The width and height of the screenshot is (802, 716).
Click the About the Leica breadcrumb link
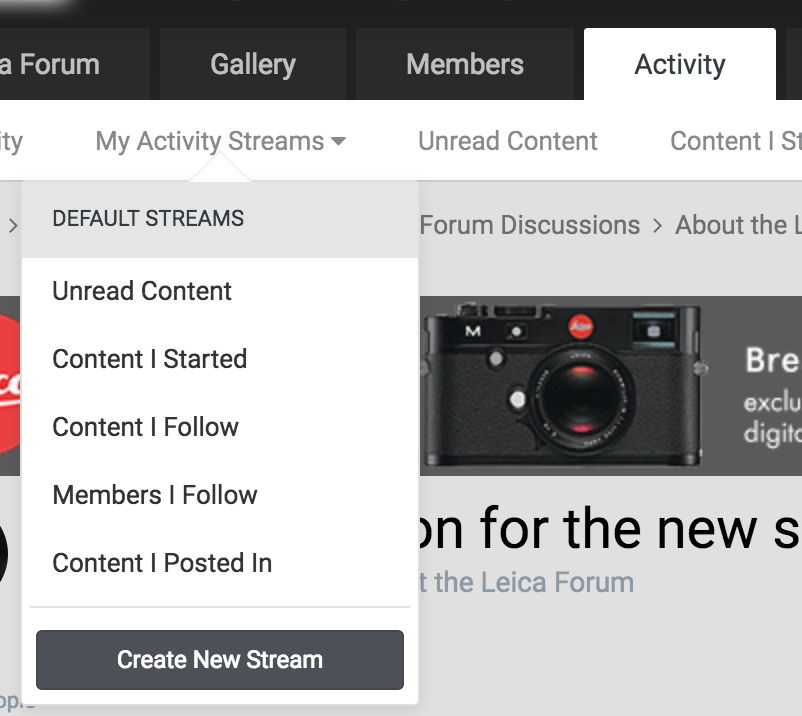click(x=738, y=225)
